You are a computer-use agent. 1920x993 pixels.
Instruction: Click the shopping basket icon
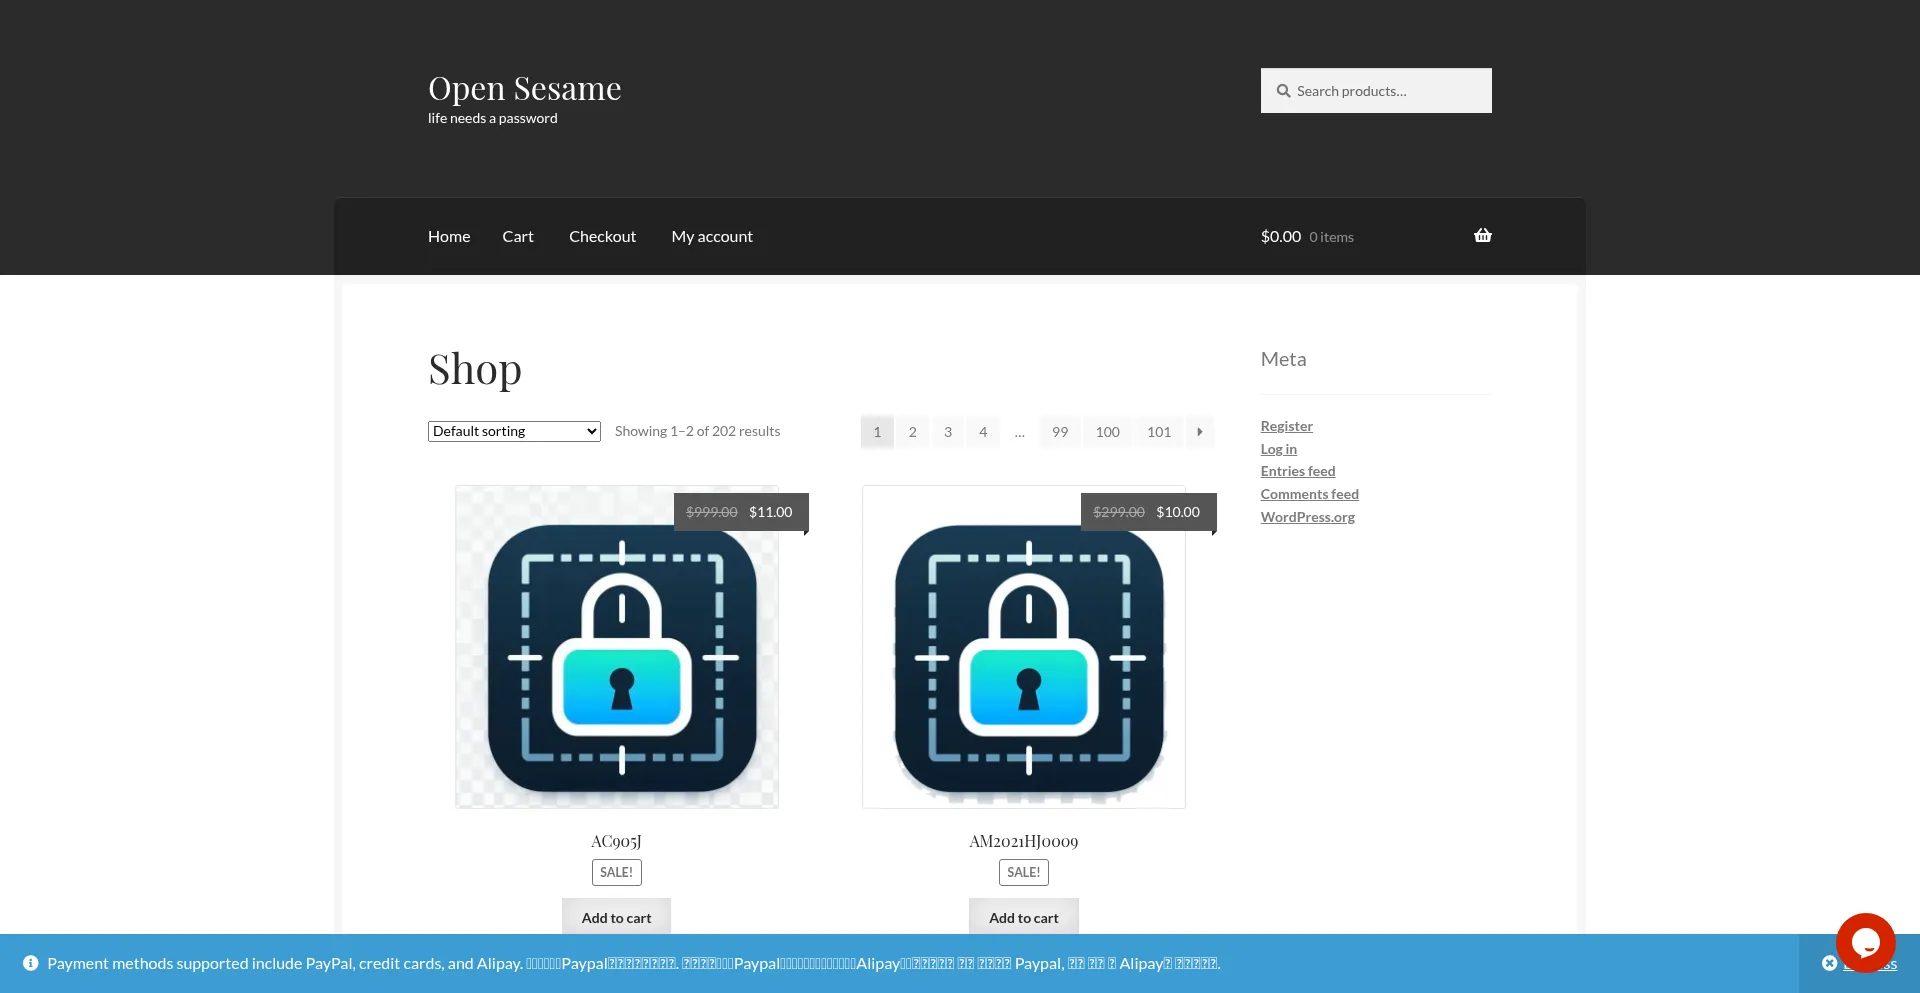tap(1482, 236)
